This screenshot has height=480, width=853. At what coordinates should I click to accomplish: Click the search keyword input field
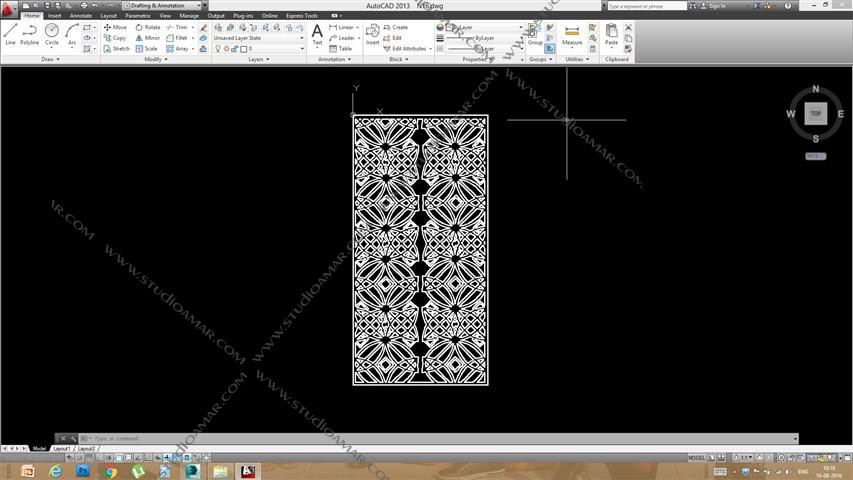tap(647, 6)
